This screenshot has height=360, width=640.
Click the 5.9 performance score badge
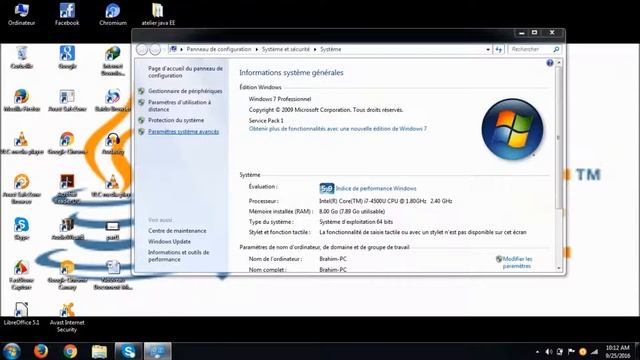pos(327,188)
